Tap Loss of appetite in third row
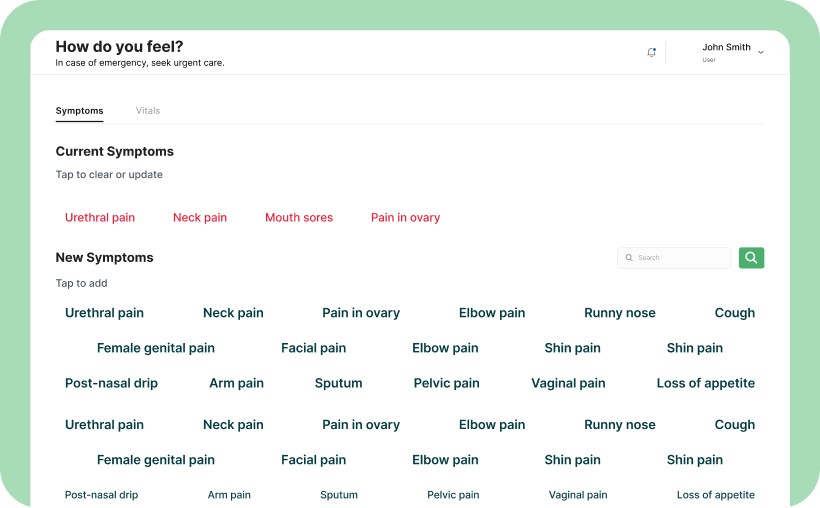The height and width of the screenshot is (508, 820). [x=706, y=383]
